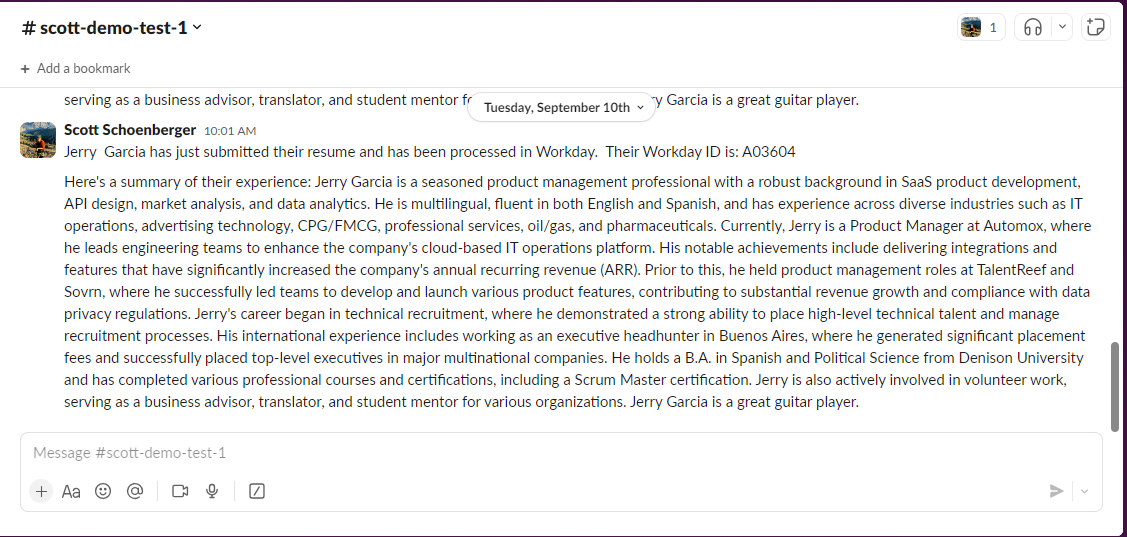
Task: Open Scott Schoenberger's profile from his name
Action: point(130,129)
